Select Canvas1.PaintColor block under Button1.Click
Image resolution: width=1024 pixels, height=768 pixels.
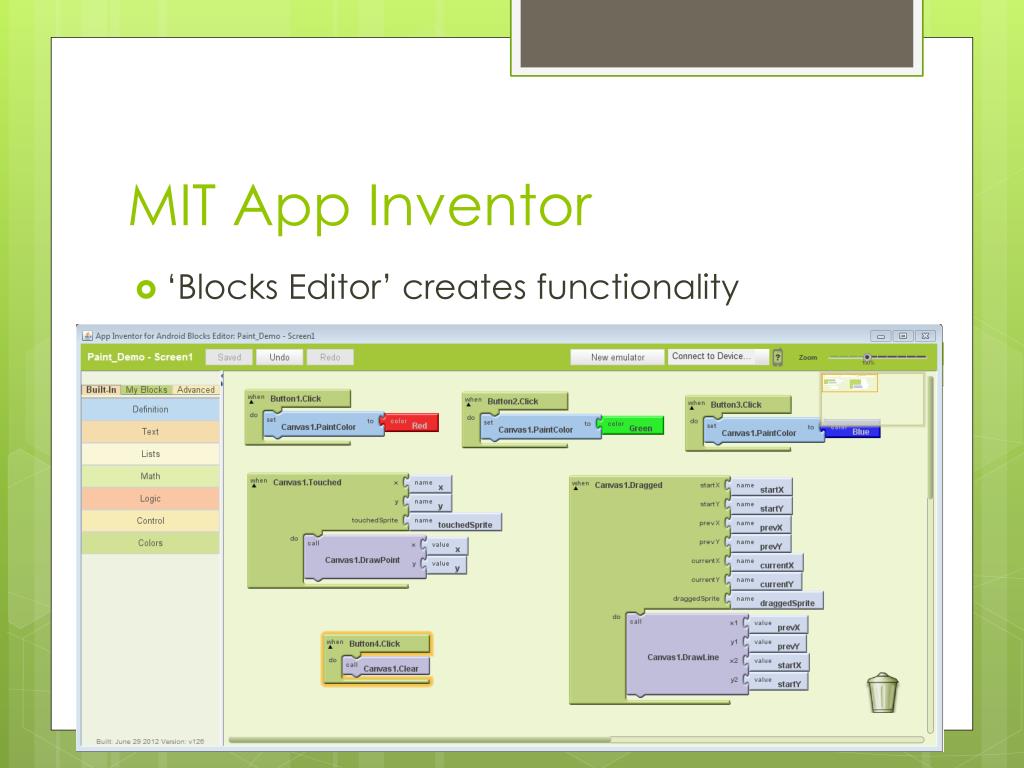(x=323, y=426)
